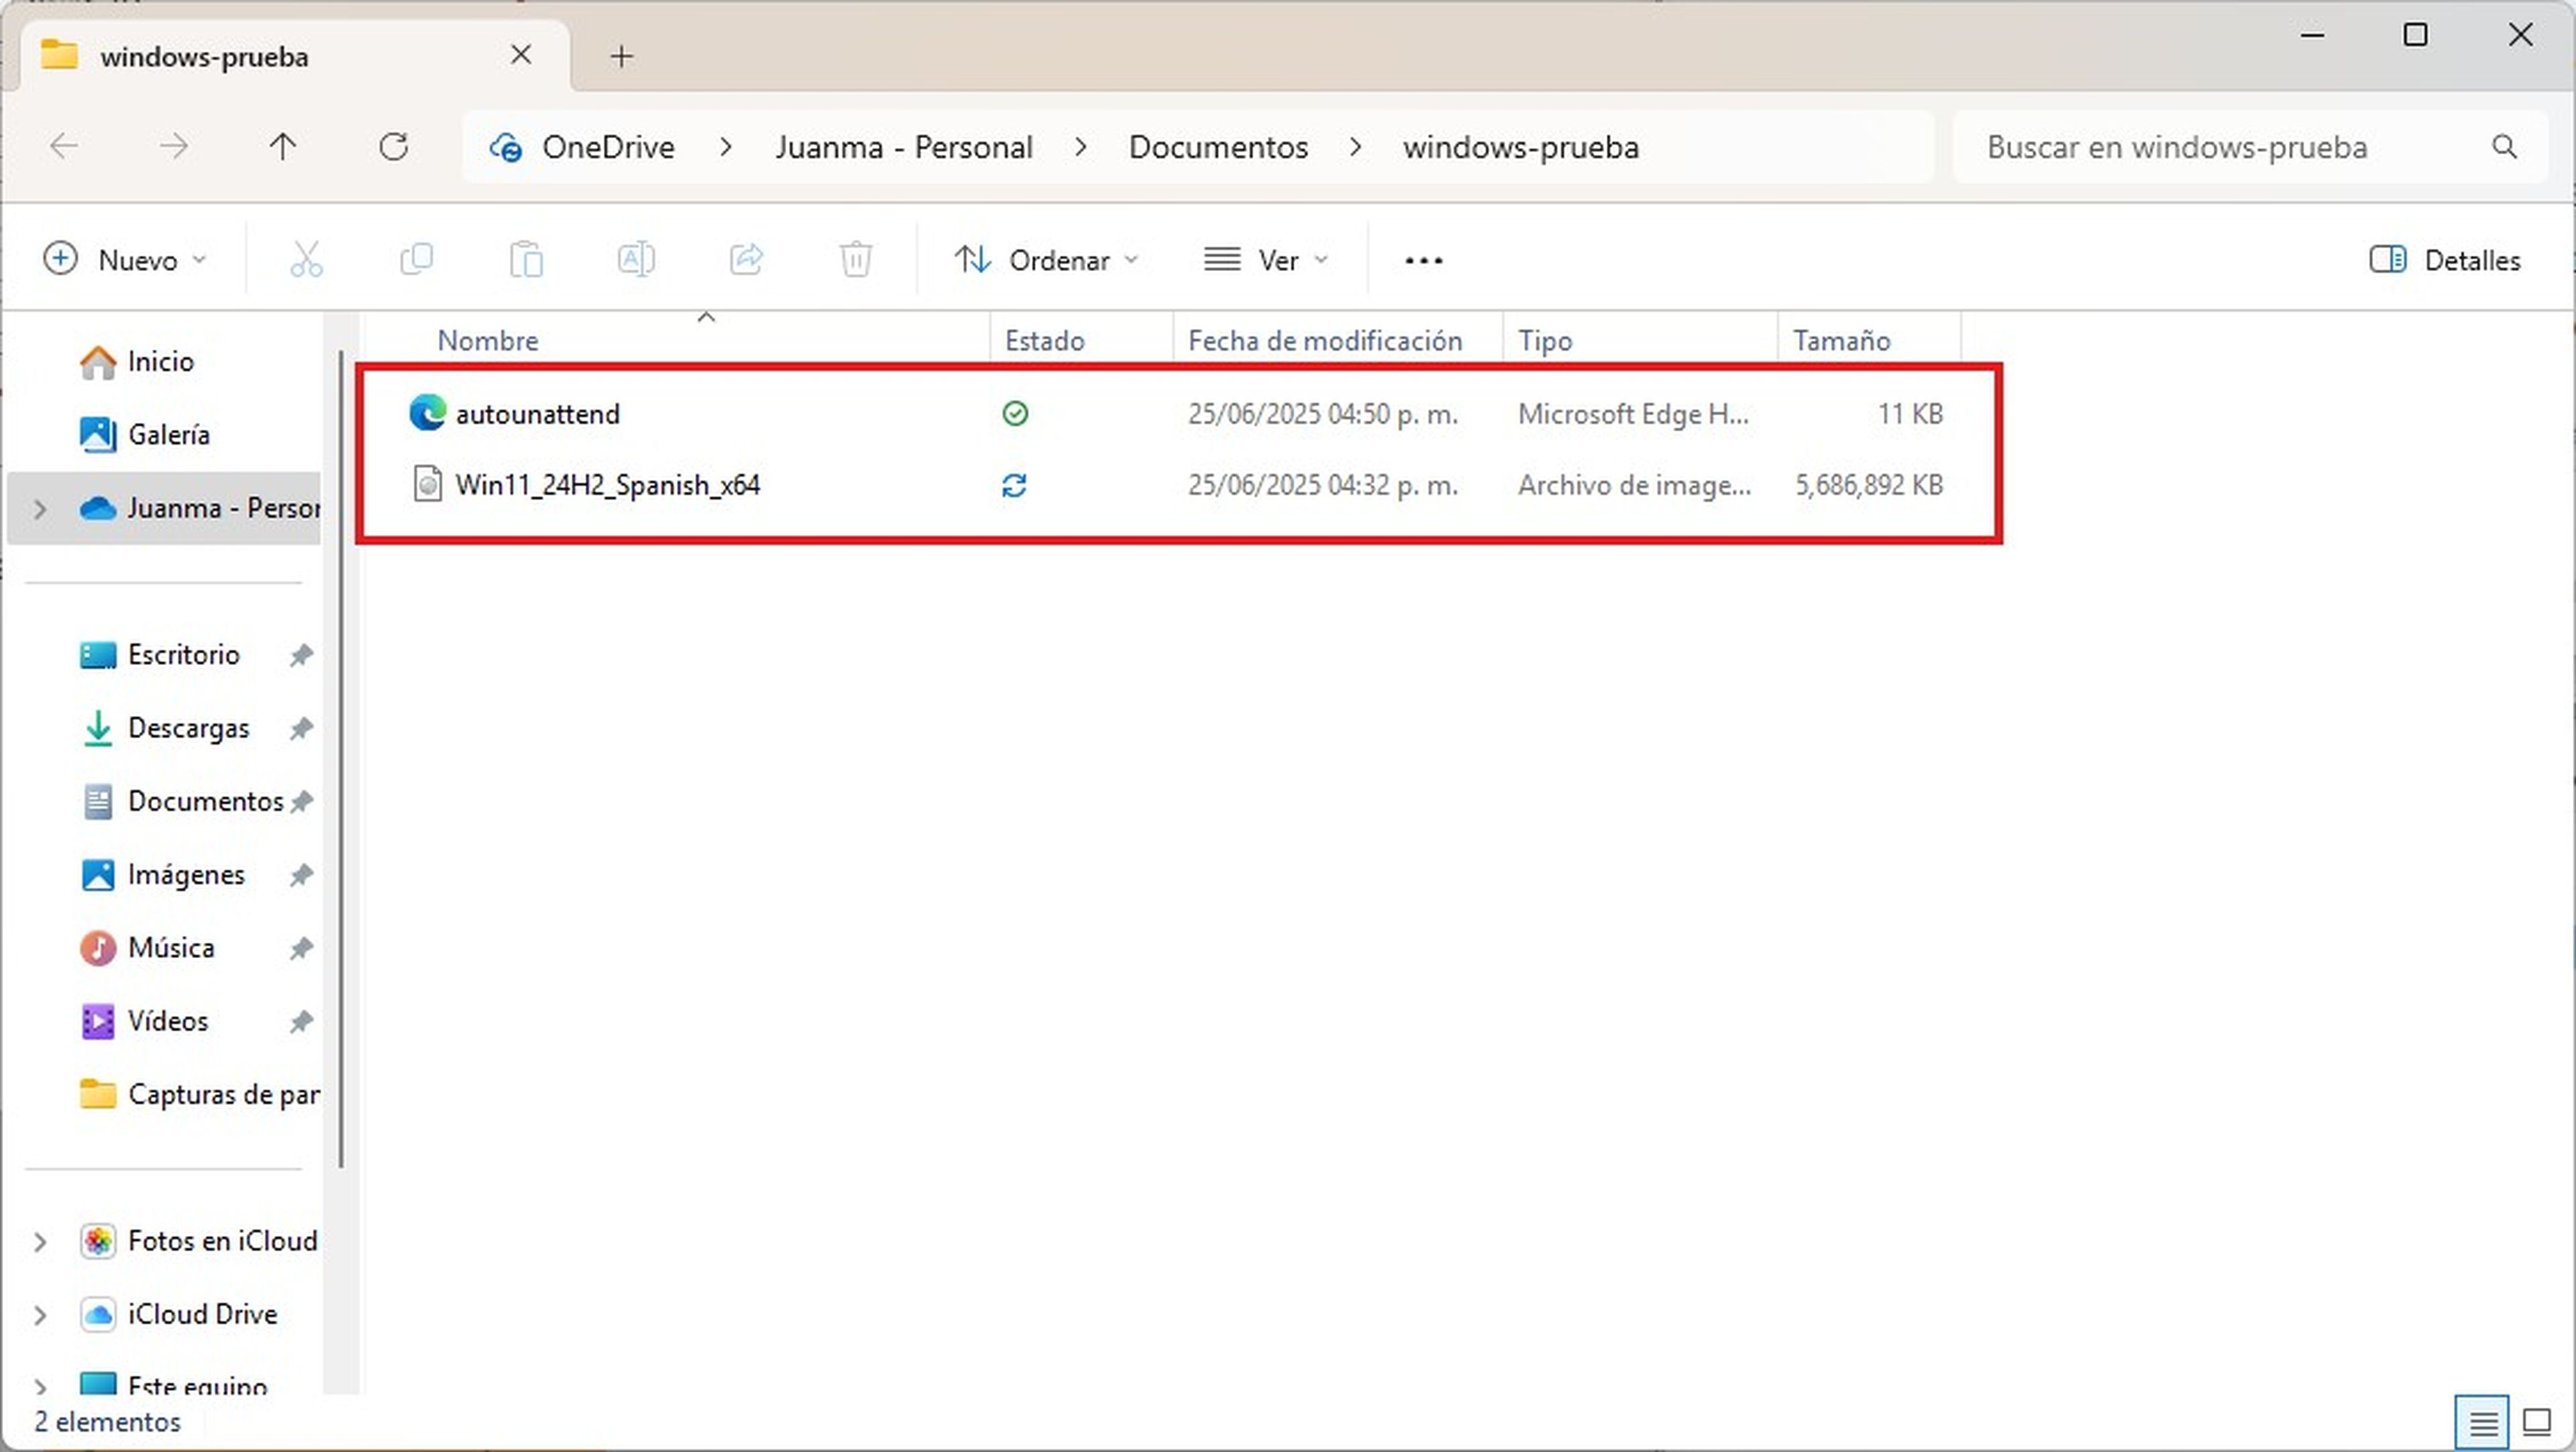The image size is (2576, 1452).
Task: Open the three-dots more options menu
Action: (x=1423, y=261)
